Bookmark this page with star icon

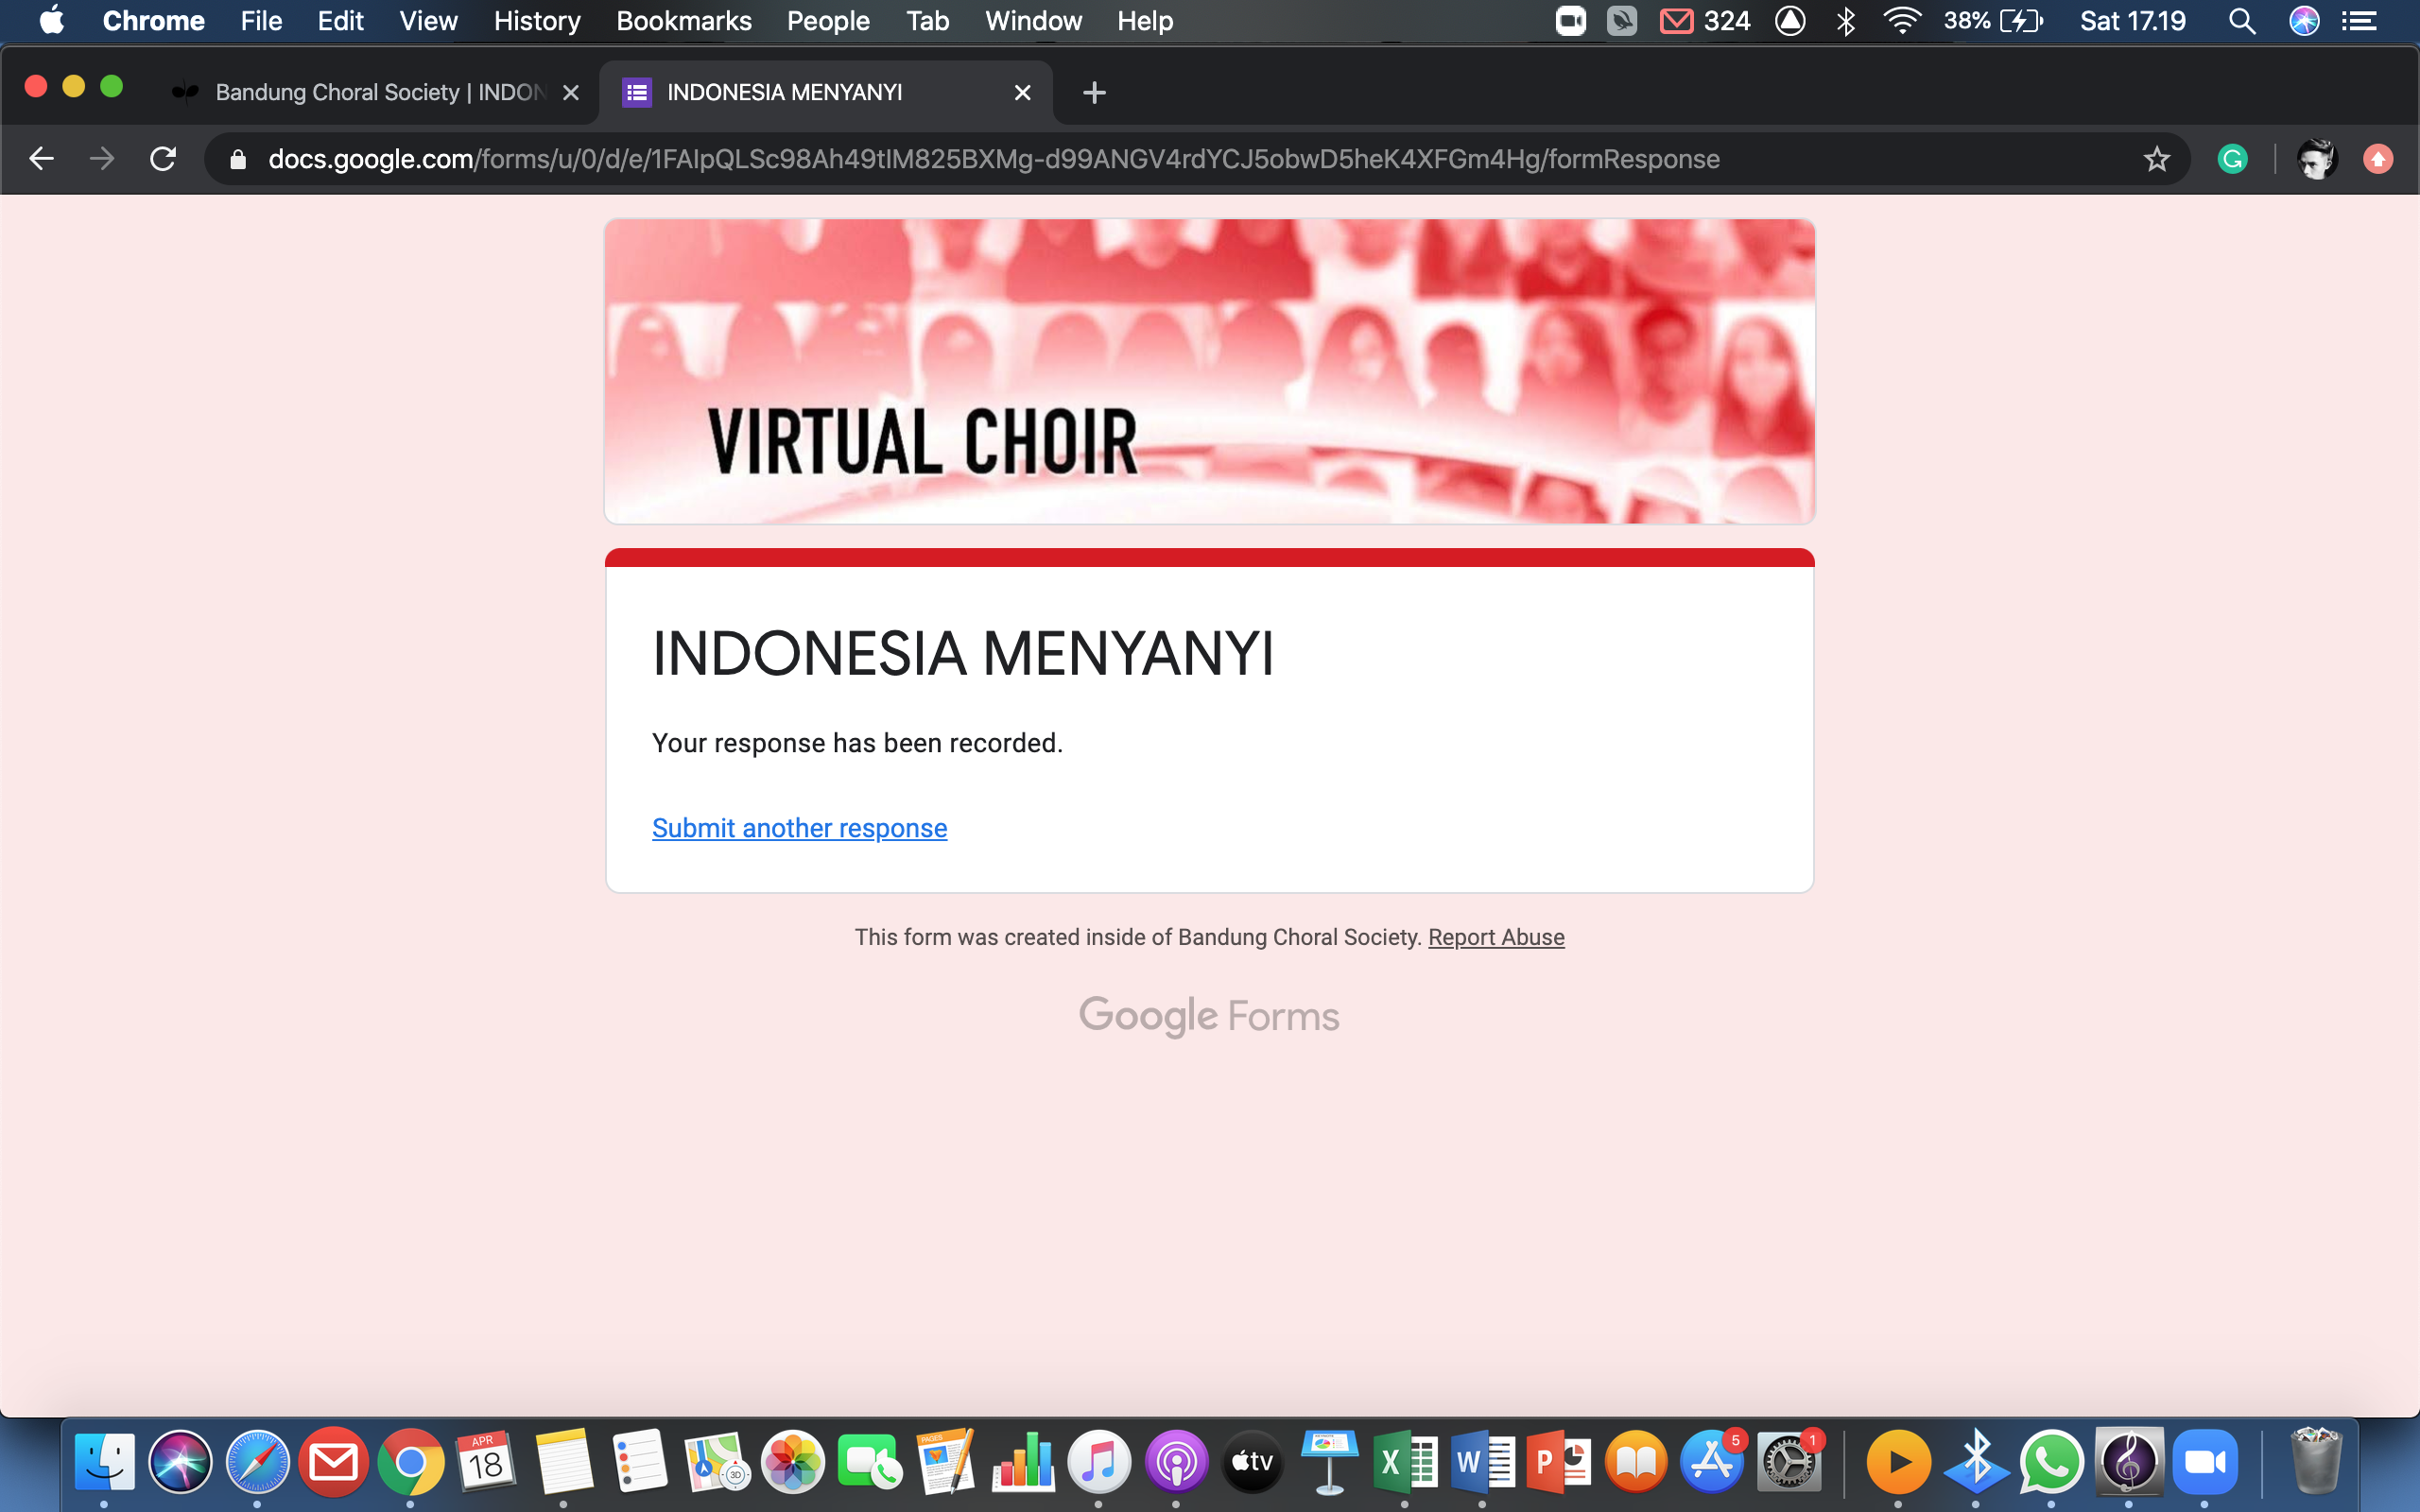[2156, 159]
